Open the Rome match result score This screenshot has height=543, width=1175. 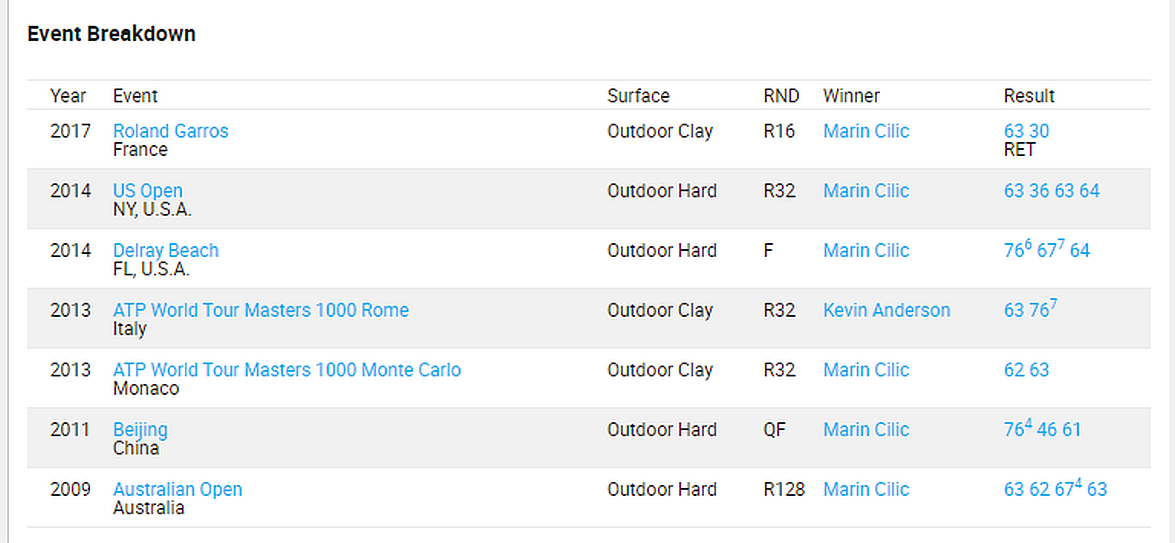tap(1030, 310)
